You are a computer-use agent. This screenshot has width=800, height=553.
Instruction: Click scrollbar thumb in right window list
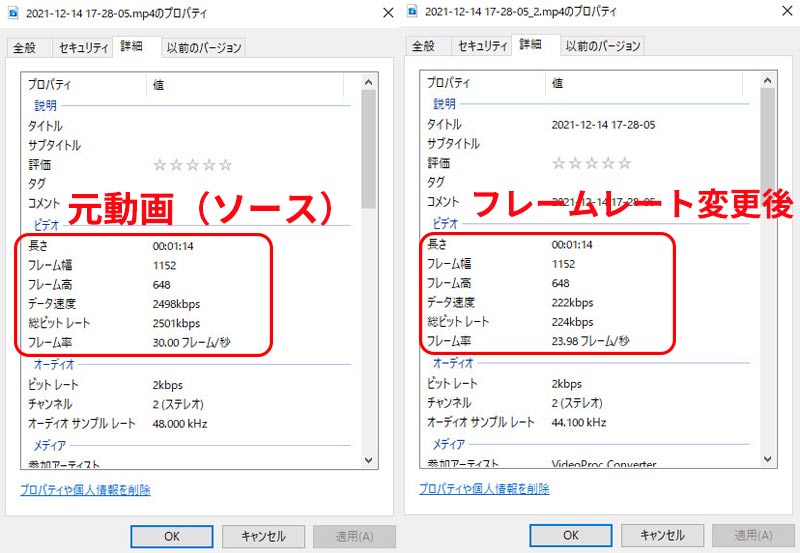tap(768, 148)
